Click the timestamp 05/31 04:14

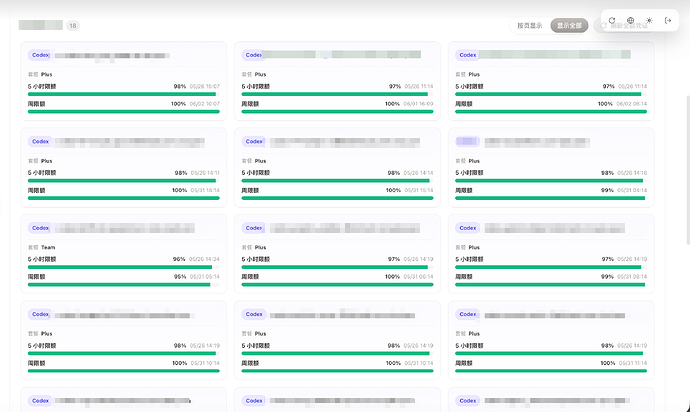pos(632,190)
